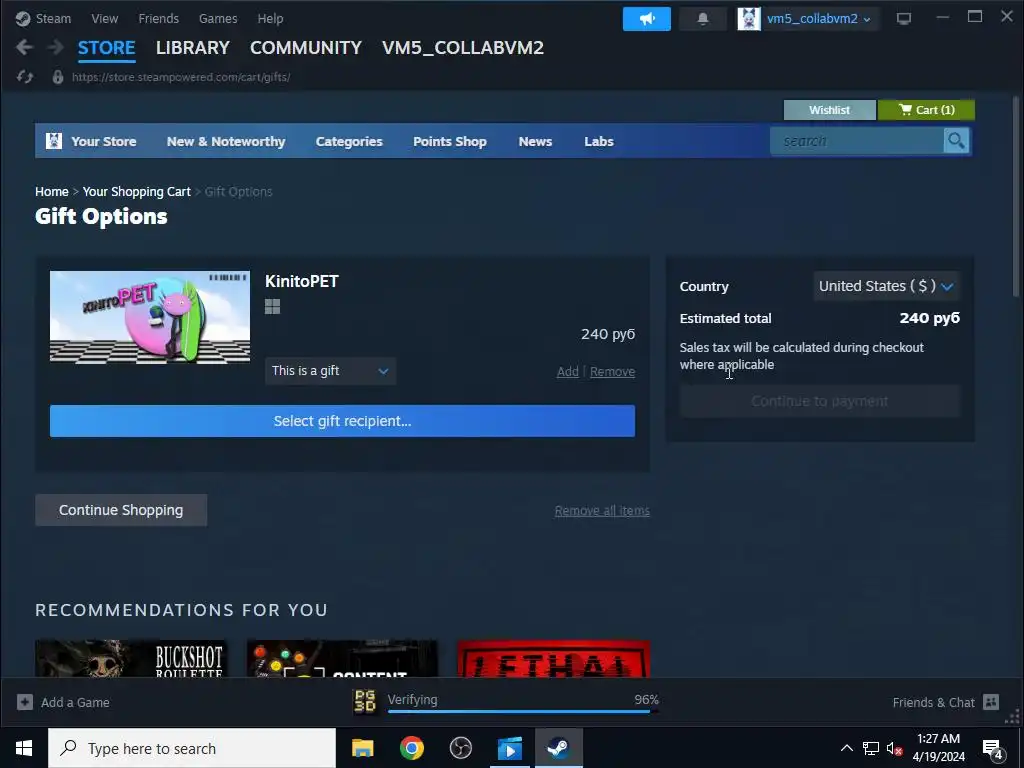Click the Windows platform icon under KinitoPET

(272, 306)
